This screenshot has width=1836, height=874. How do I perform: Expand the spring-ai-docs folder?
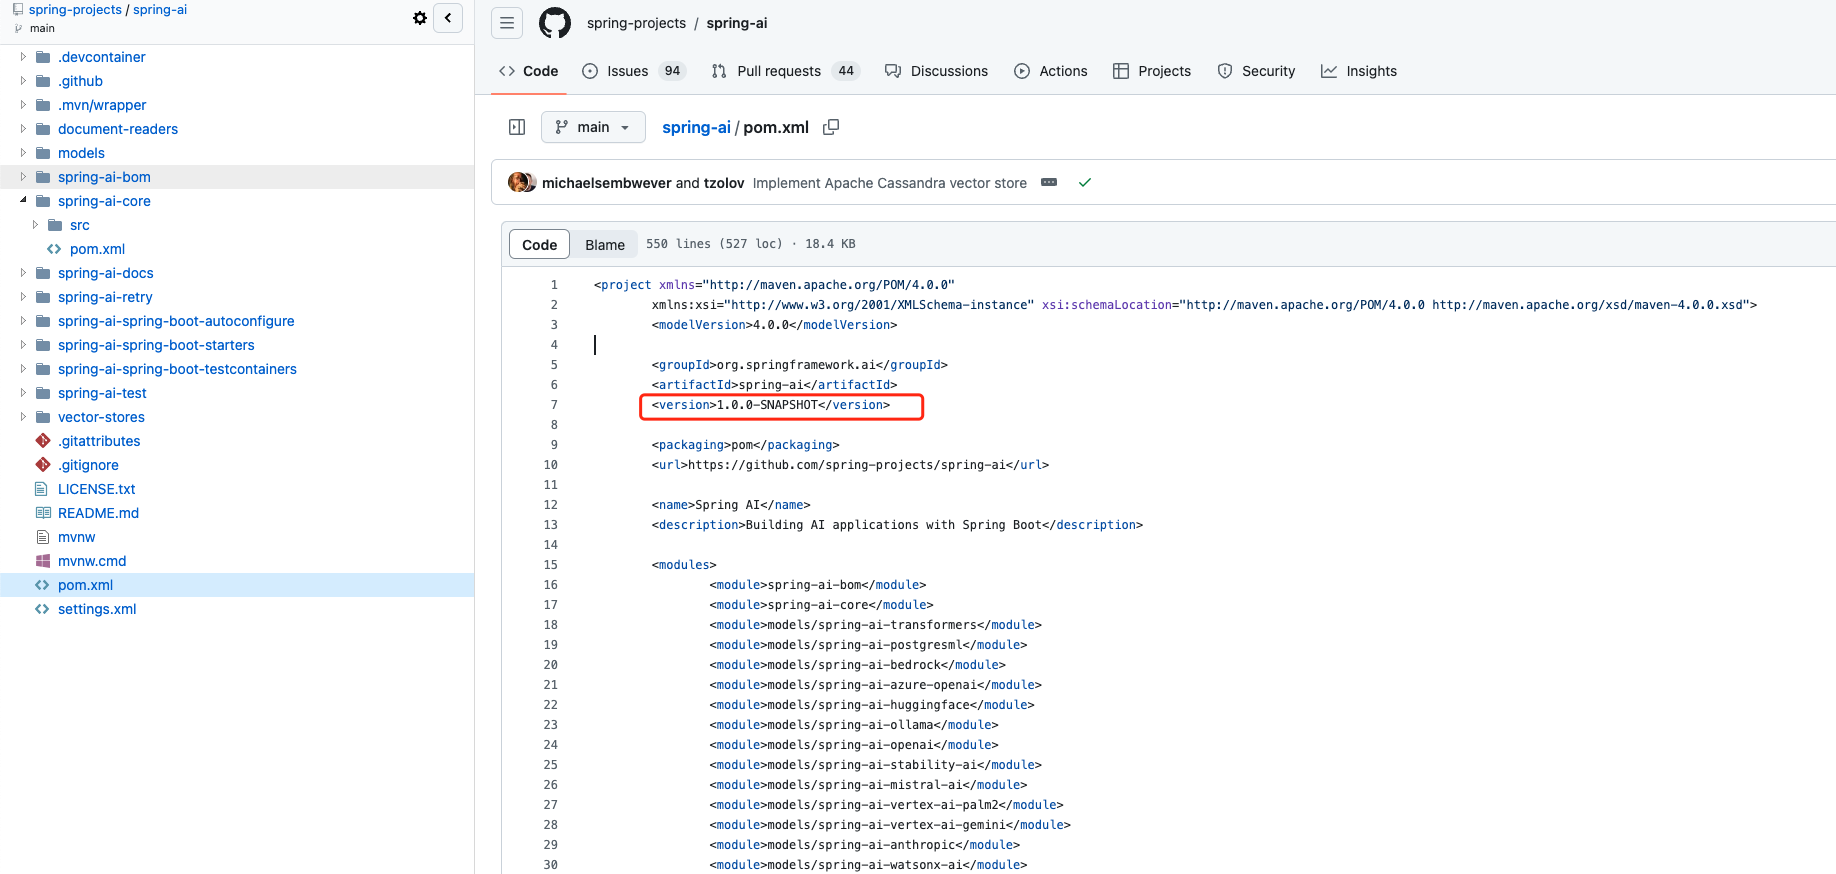pos(23,273)
